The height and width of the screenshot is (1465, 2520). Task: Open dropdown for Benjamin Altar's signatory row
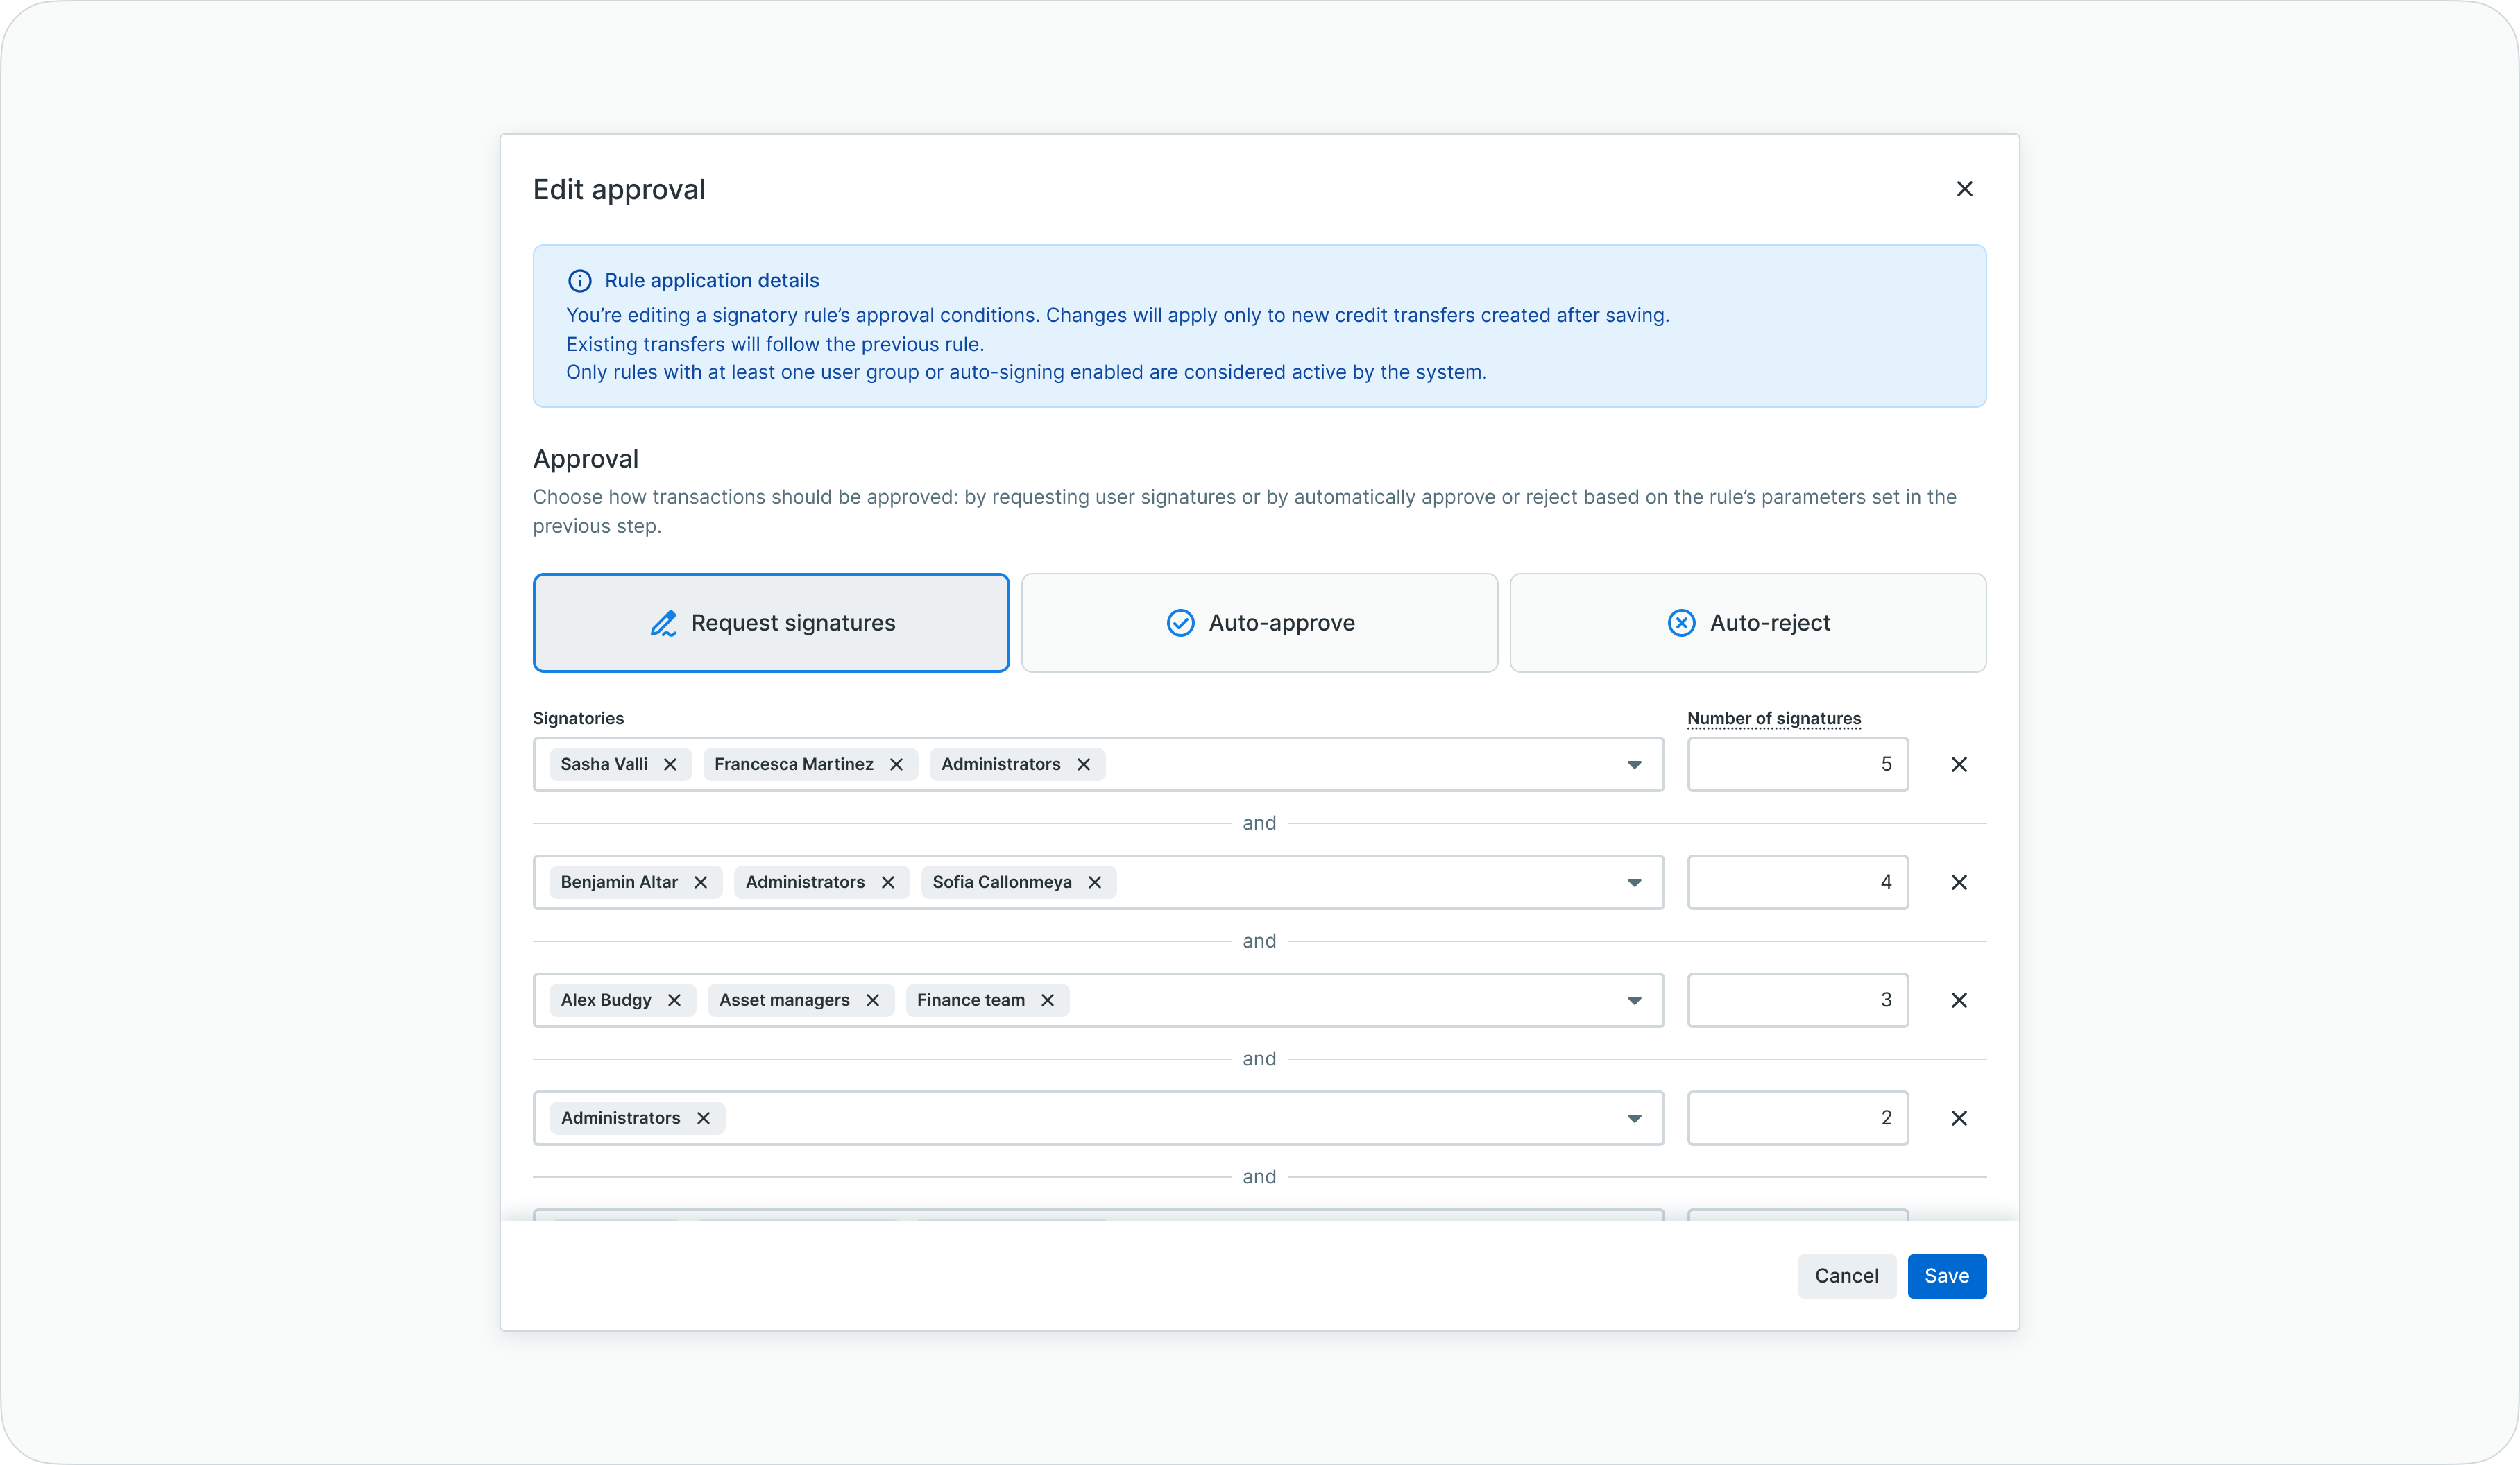(1633, 883)
